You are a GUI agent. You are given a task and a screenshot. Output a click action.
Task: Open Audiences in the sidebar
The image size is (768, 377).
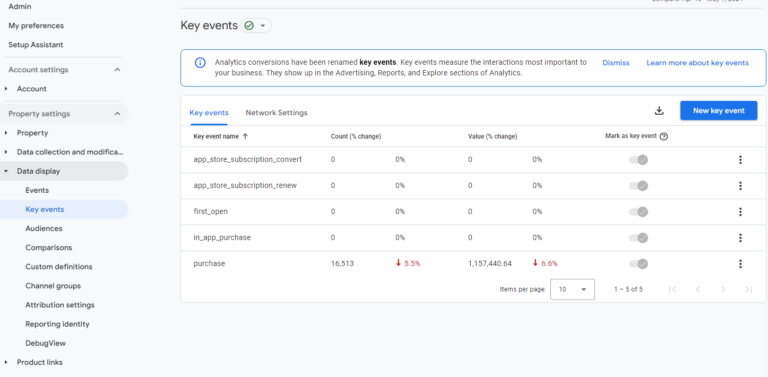click(x=44, y=229)
